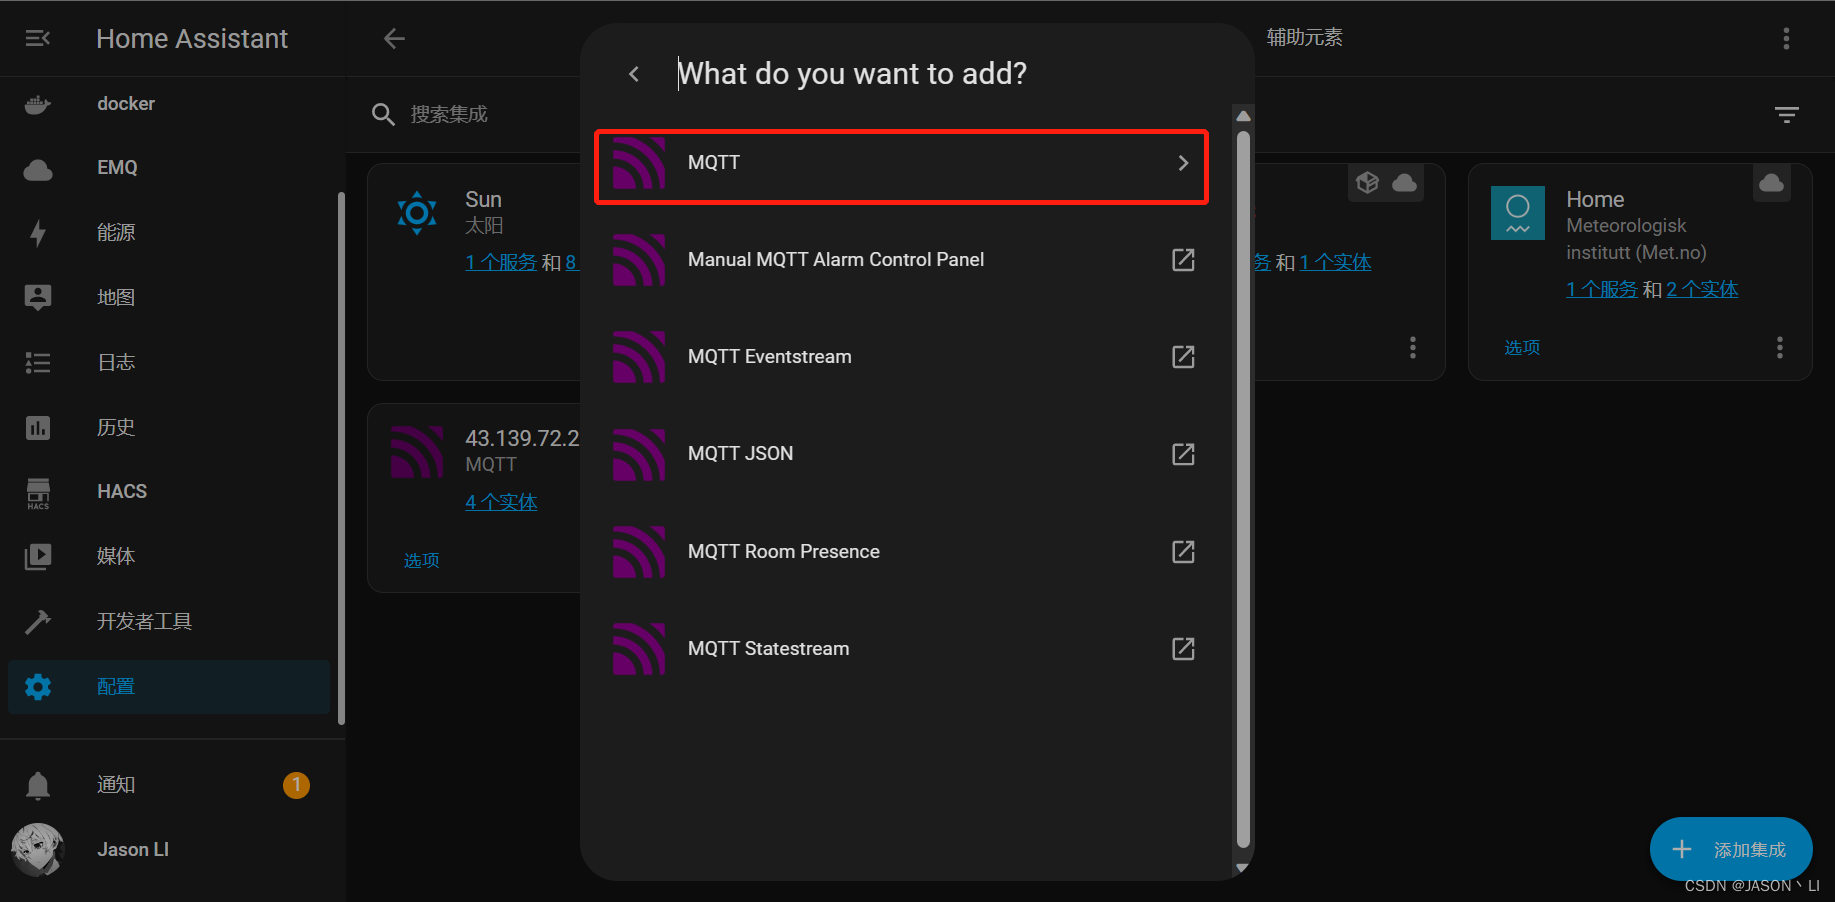The height and width of the screenshot is (902, 1835).
Task: Click the 43.139.72.2 MQTT card icon
Action: [x=417, y=451]
